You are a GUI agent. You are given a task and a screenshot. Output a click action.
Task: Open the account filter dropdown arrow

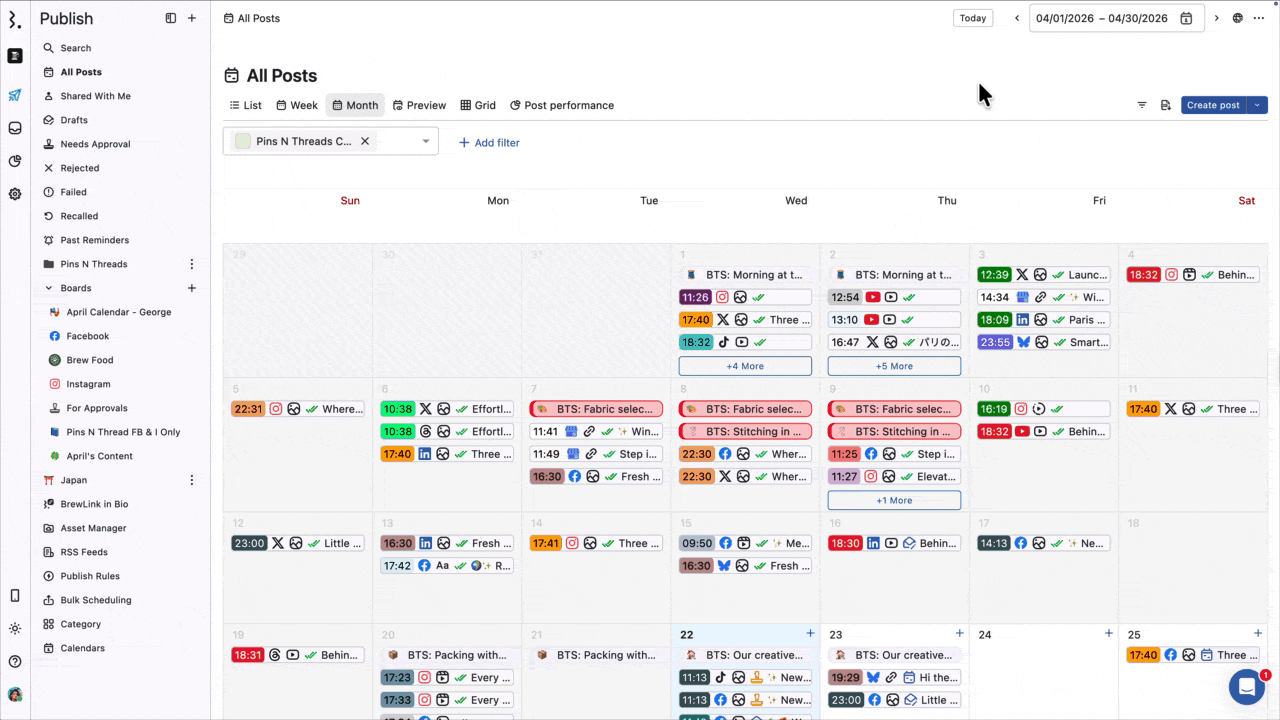coord(426,141)
